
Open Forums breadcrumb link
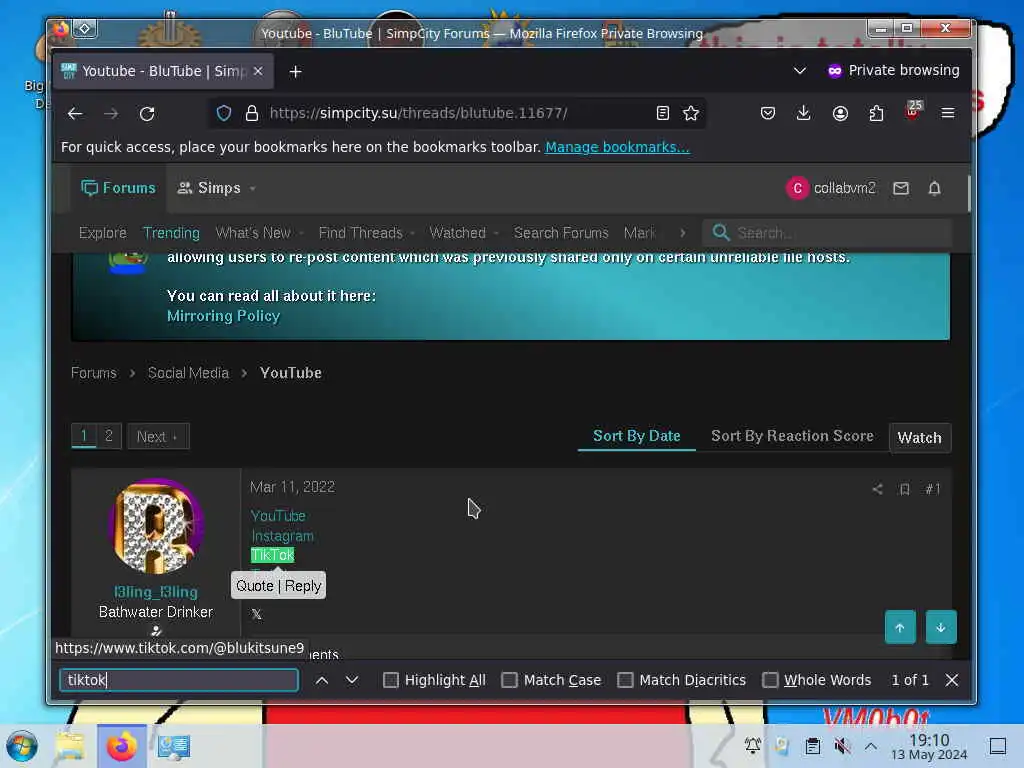click(x=93, y=373)
